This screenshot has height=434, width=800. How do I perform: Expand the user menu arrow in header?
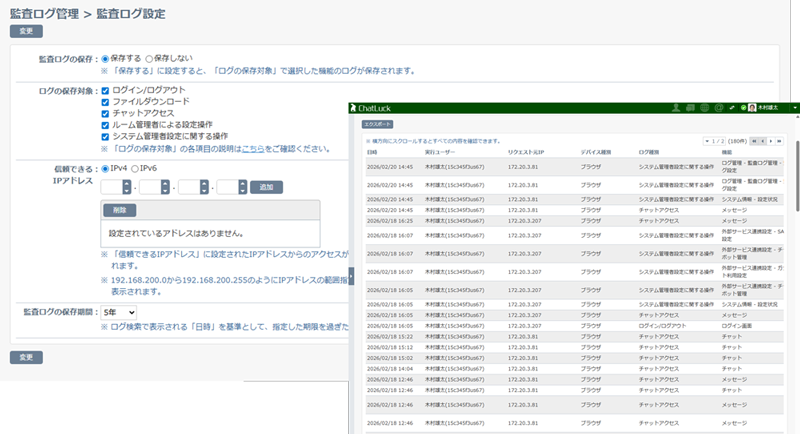793,108
